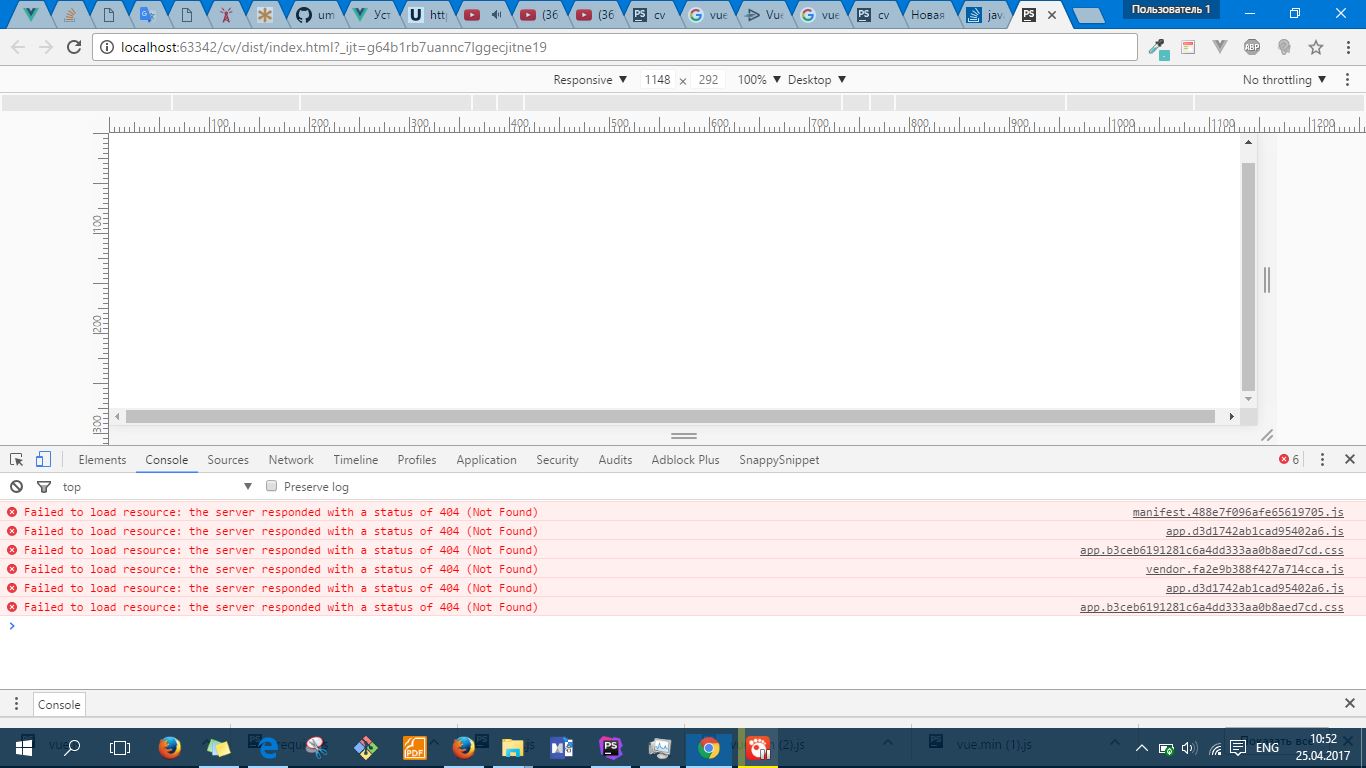Open the Adblock Plus ABP extension icon
Image resolution: width=1366 pixels, height=768 pixels.
pyautogui.click(x=1252, y=47)
